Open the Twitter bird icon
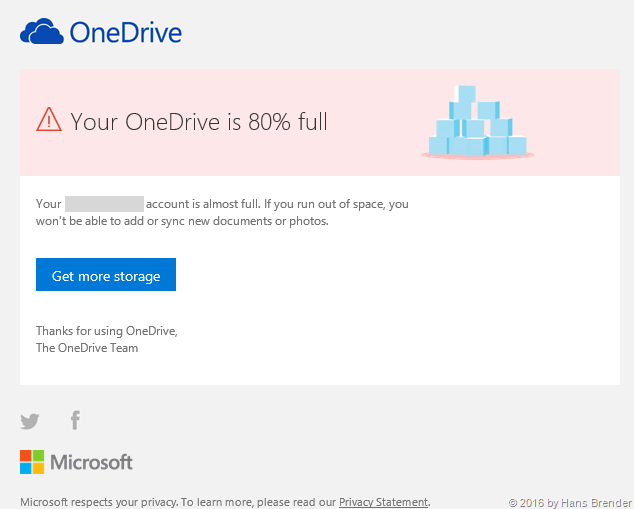Image resolution: width=634 pixels, height=509 pixels. coord(30,421)
